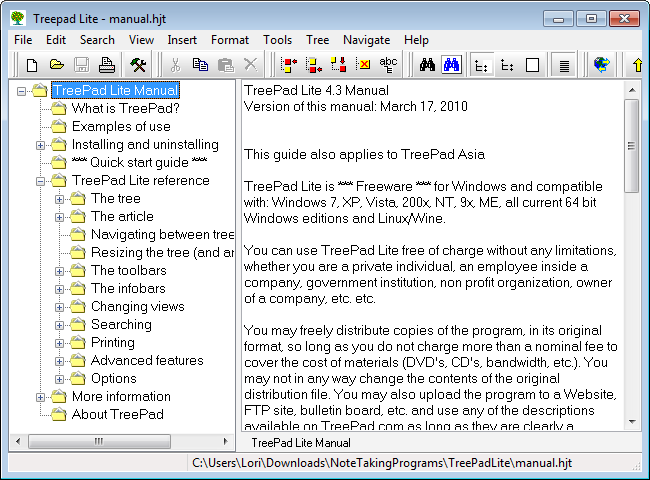Screen dimensions: 650x480
Task: Expand the Options tree node
Action: point(59,379)
